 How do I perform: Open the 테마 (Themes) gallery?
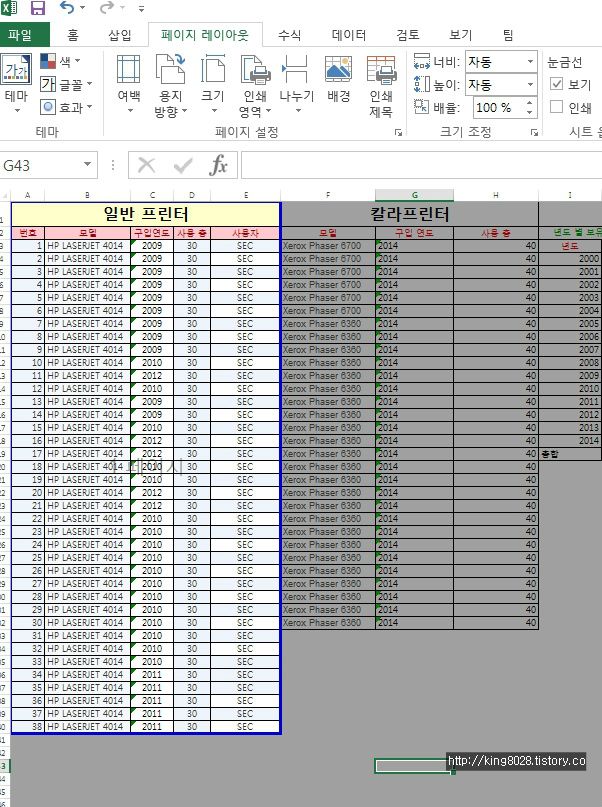click(x=16, y=83)
